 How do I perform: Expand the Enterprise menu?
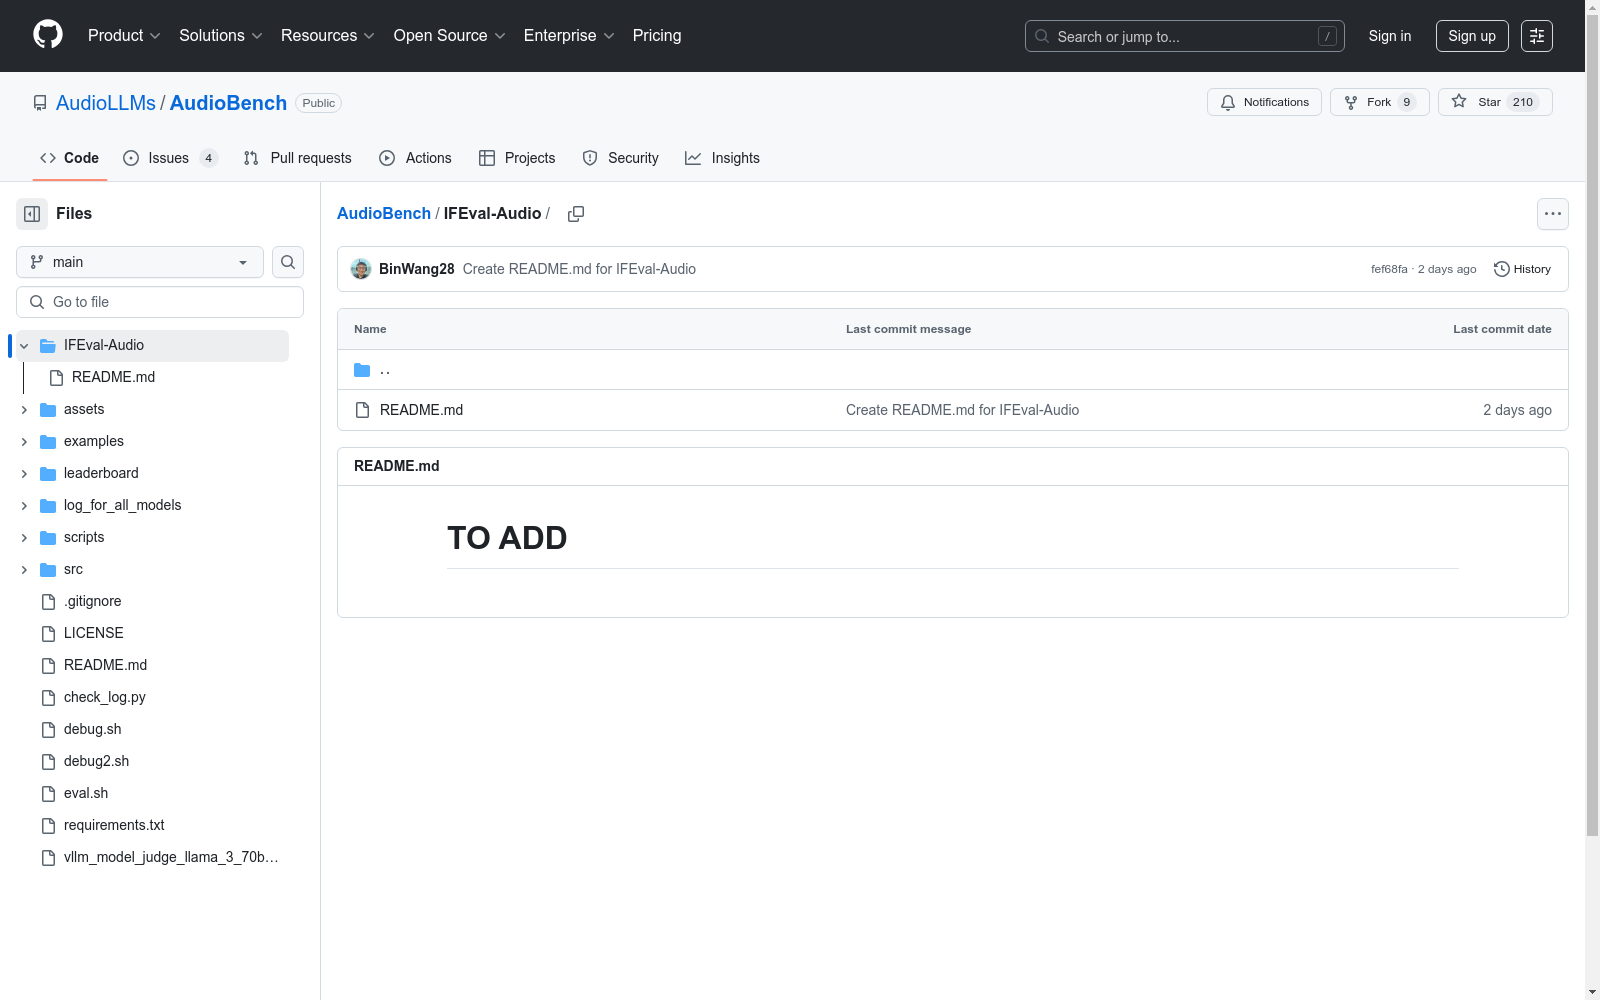pyautogui.click(x=569, y=36)
